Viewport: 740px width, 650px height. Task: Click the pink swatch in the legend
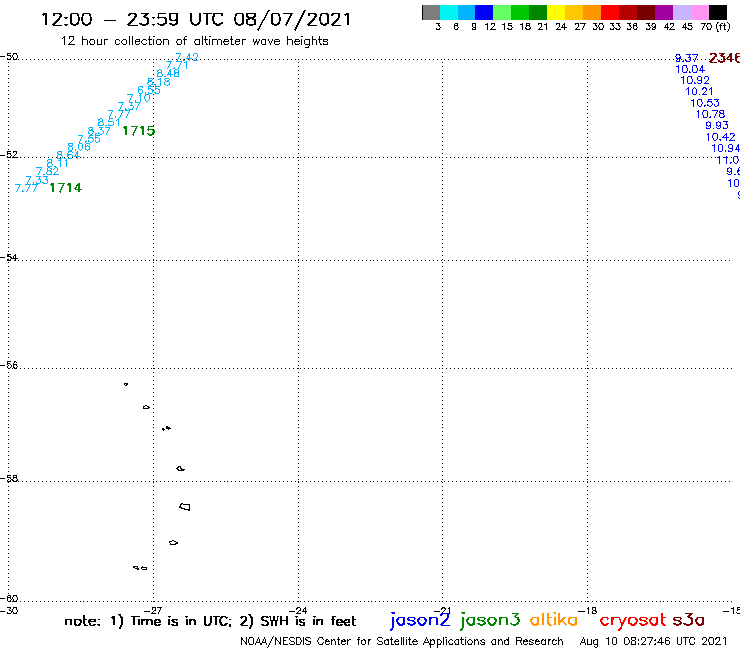tap(700, 13)
